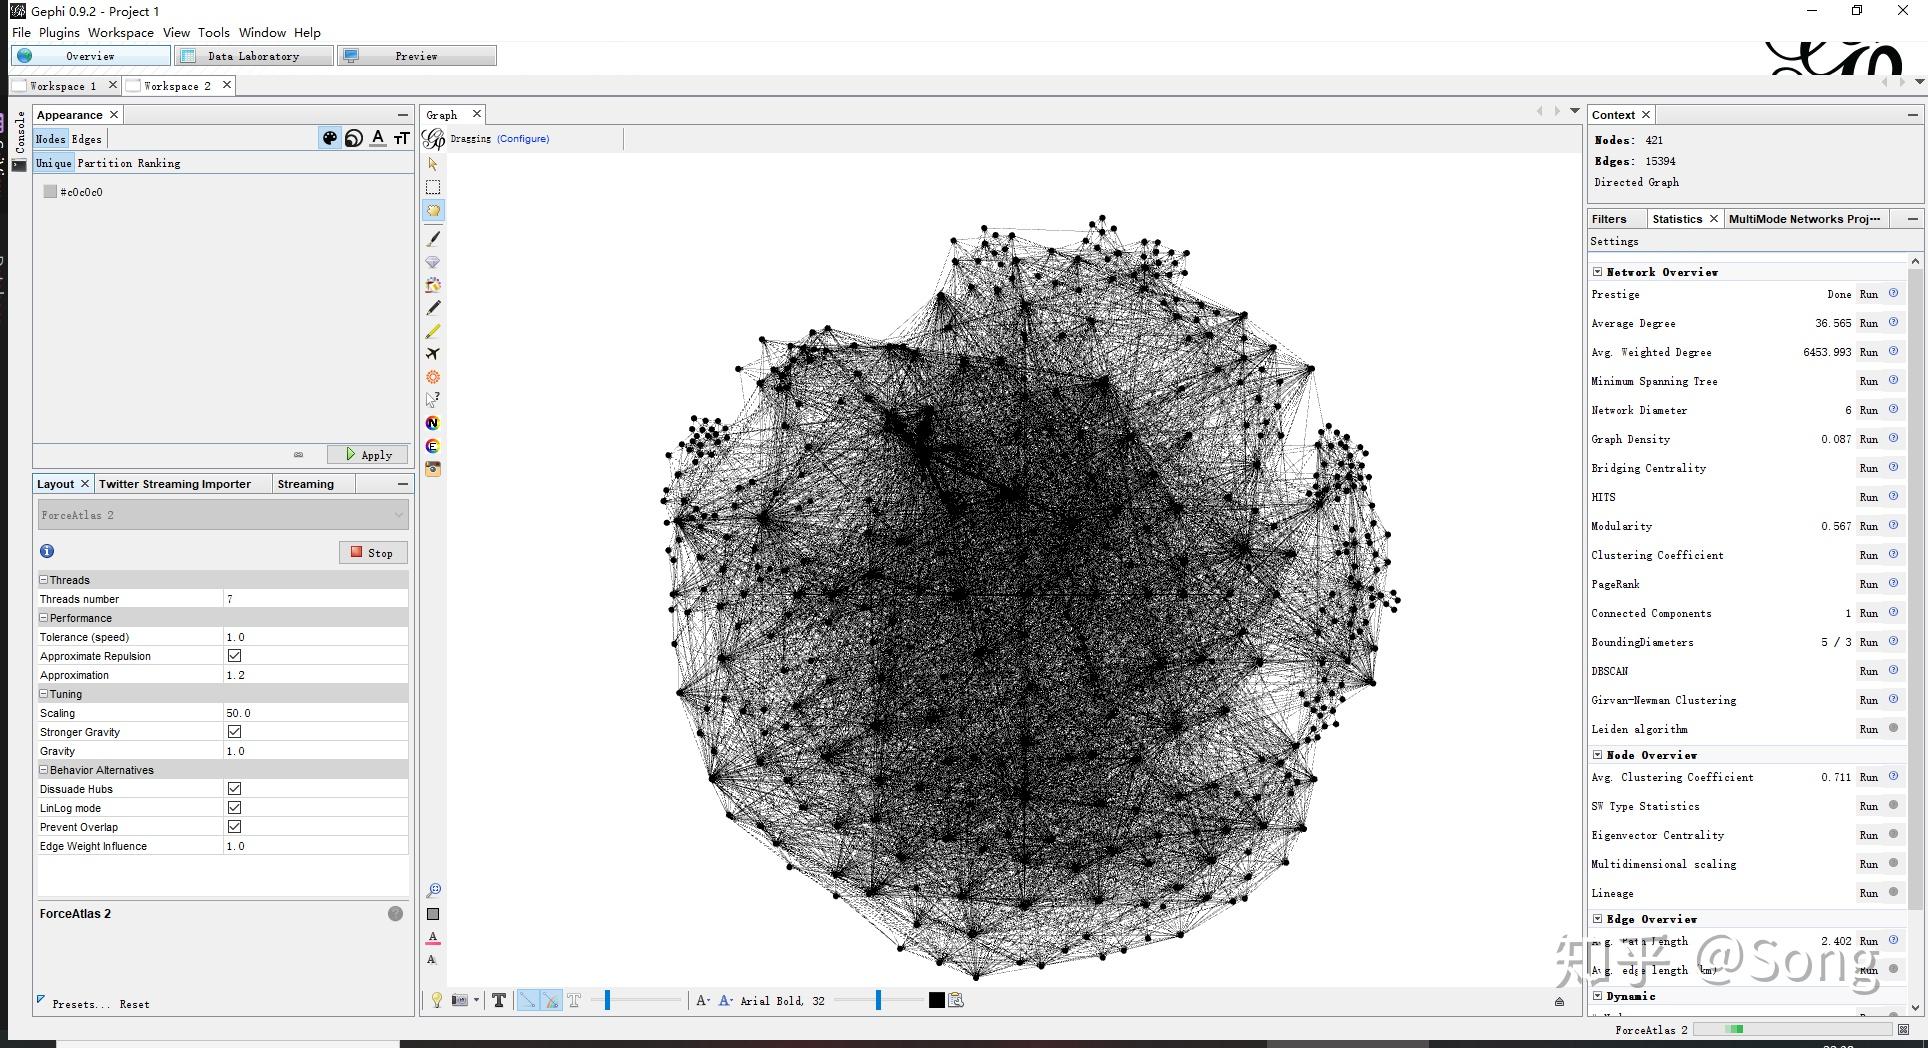Toggle show node labels bold T icon
Screen dimensions: 1928x1048
499,1000
